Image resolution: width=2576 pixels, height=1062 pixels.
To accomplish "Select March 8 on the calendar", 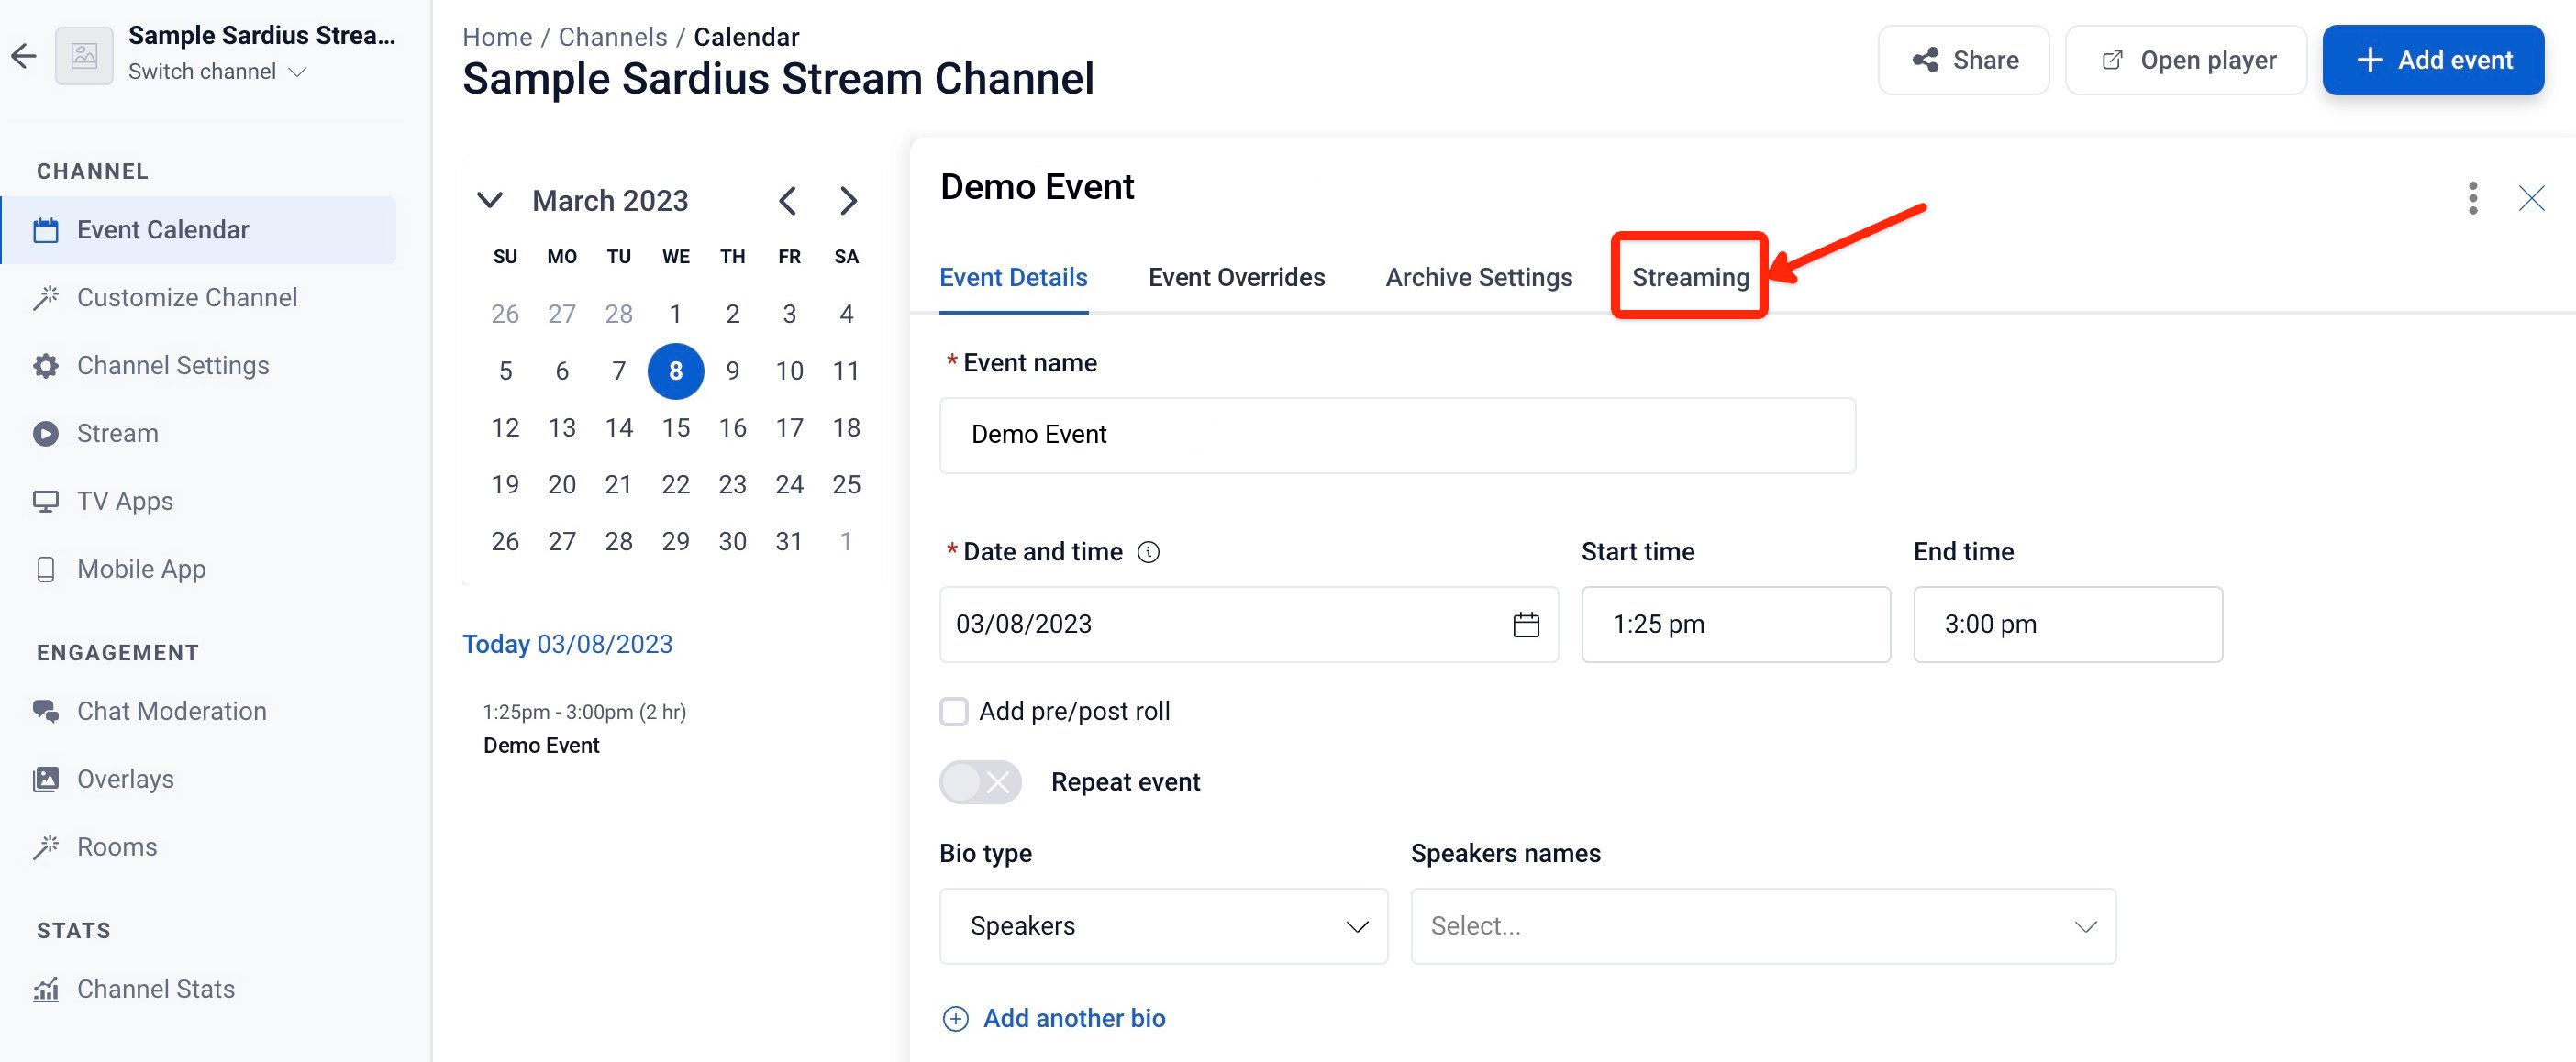I will click(676, 371).
